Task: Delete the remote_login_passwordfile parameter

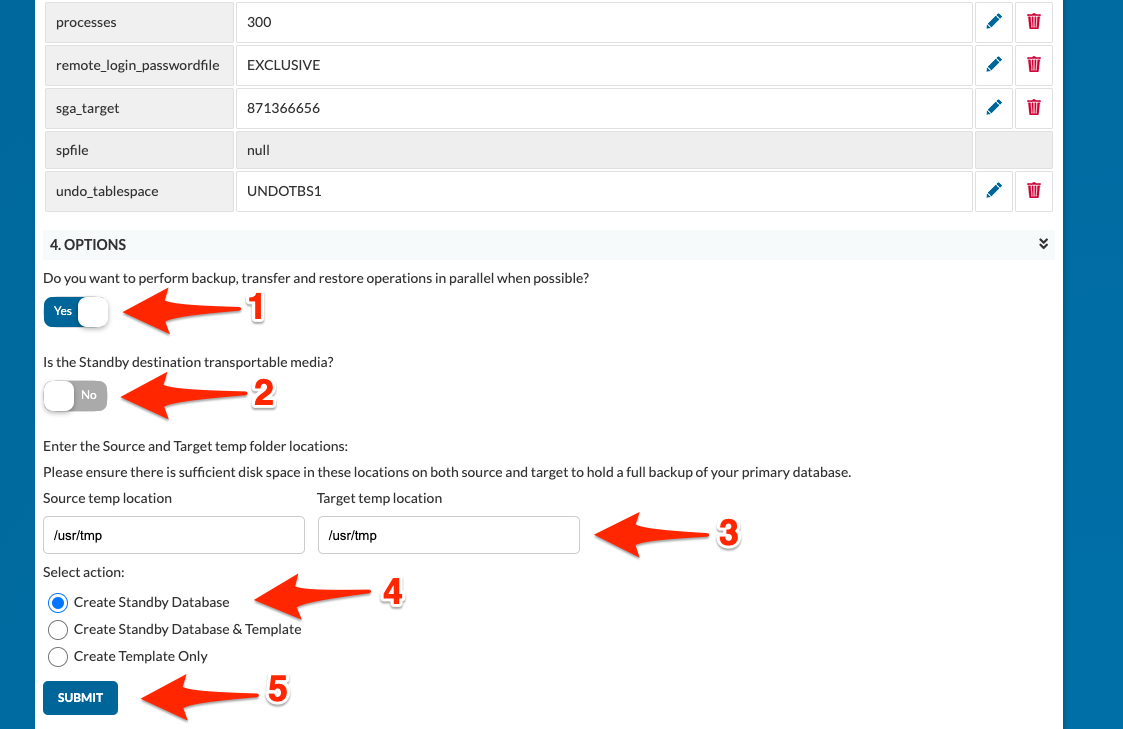Action: (x=1033, y=65)
